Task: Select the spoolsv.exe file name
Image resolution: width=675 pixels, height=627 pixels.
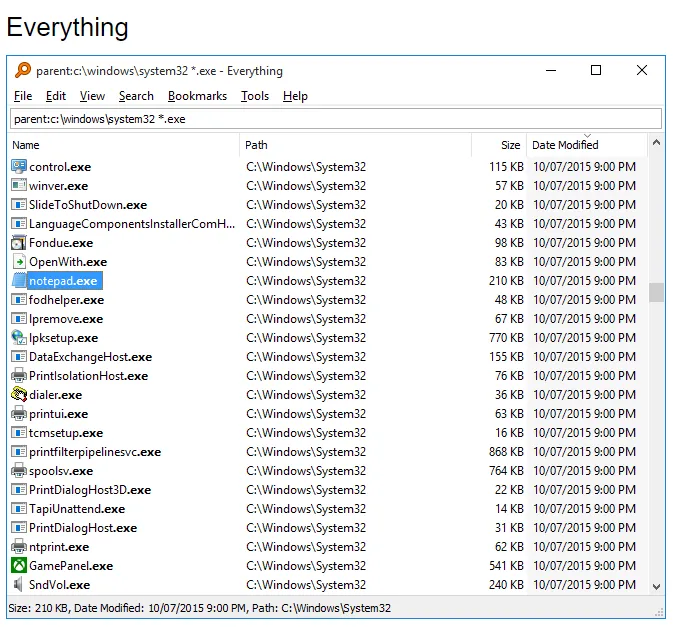Action: point(61,471)
